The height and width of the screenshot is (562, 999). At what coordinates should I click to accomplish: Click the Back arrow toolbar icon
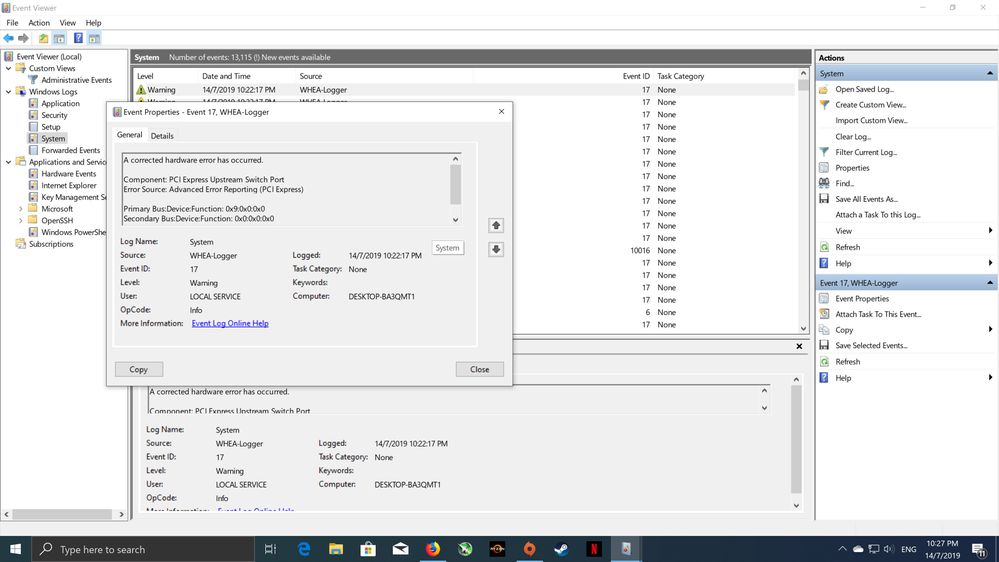pos(8,38)
